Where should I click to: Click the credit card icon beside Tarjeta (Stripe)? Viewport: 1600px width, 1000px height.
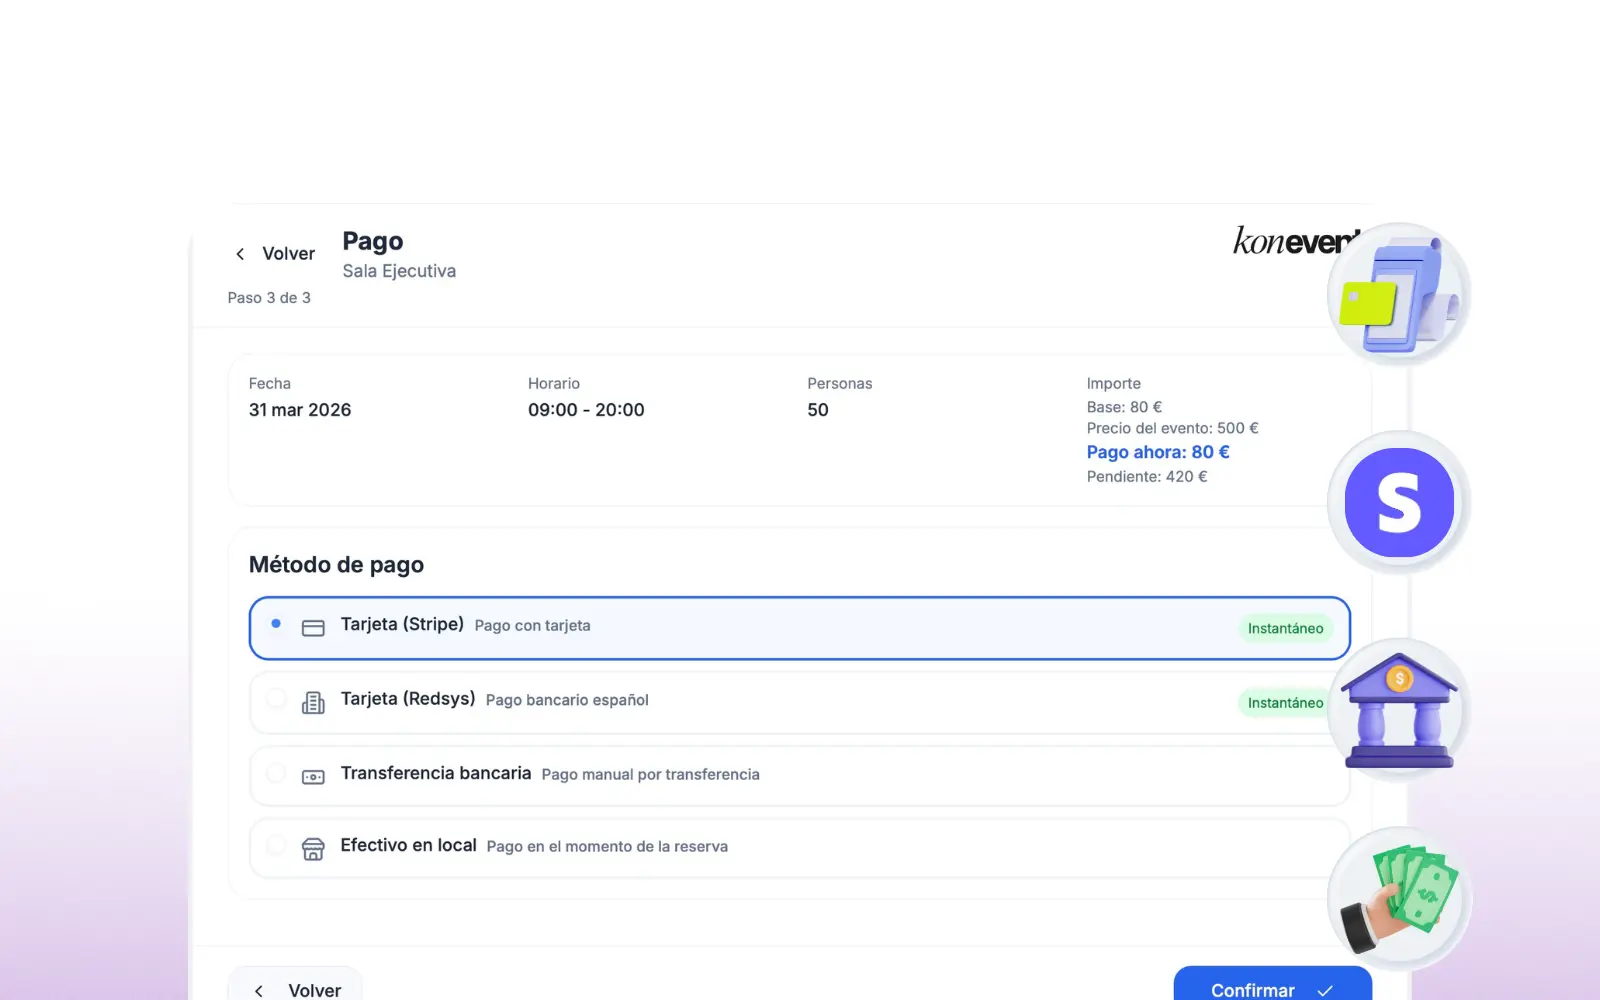(x=314, y=627)
